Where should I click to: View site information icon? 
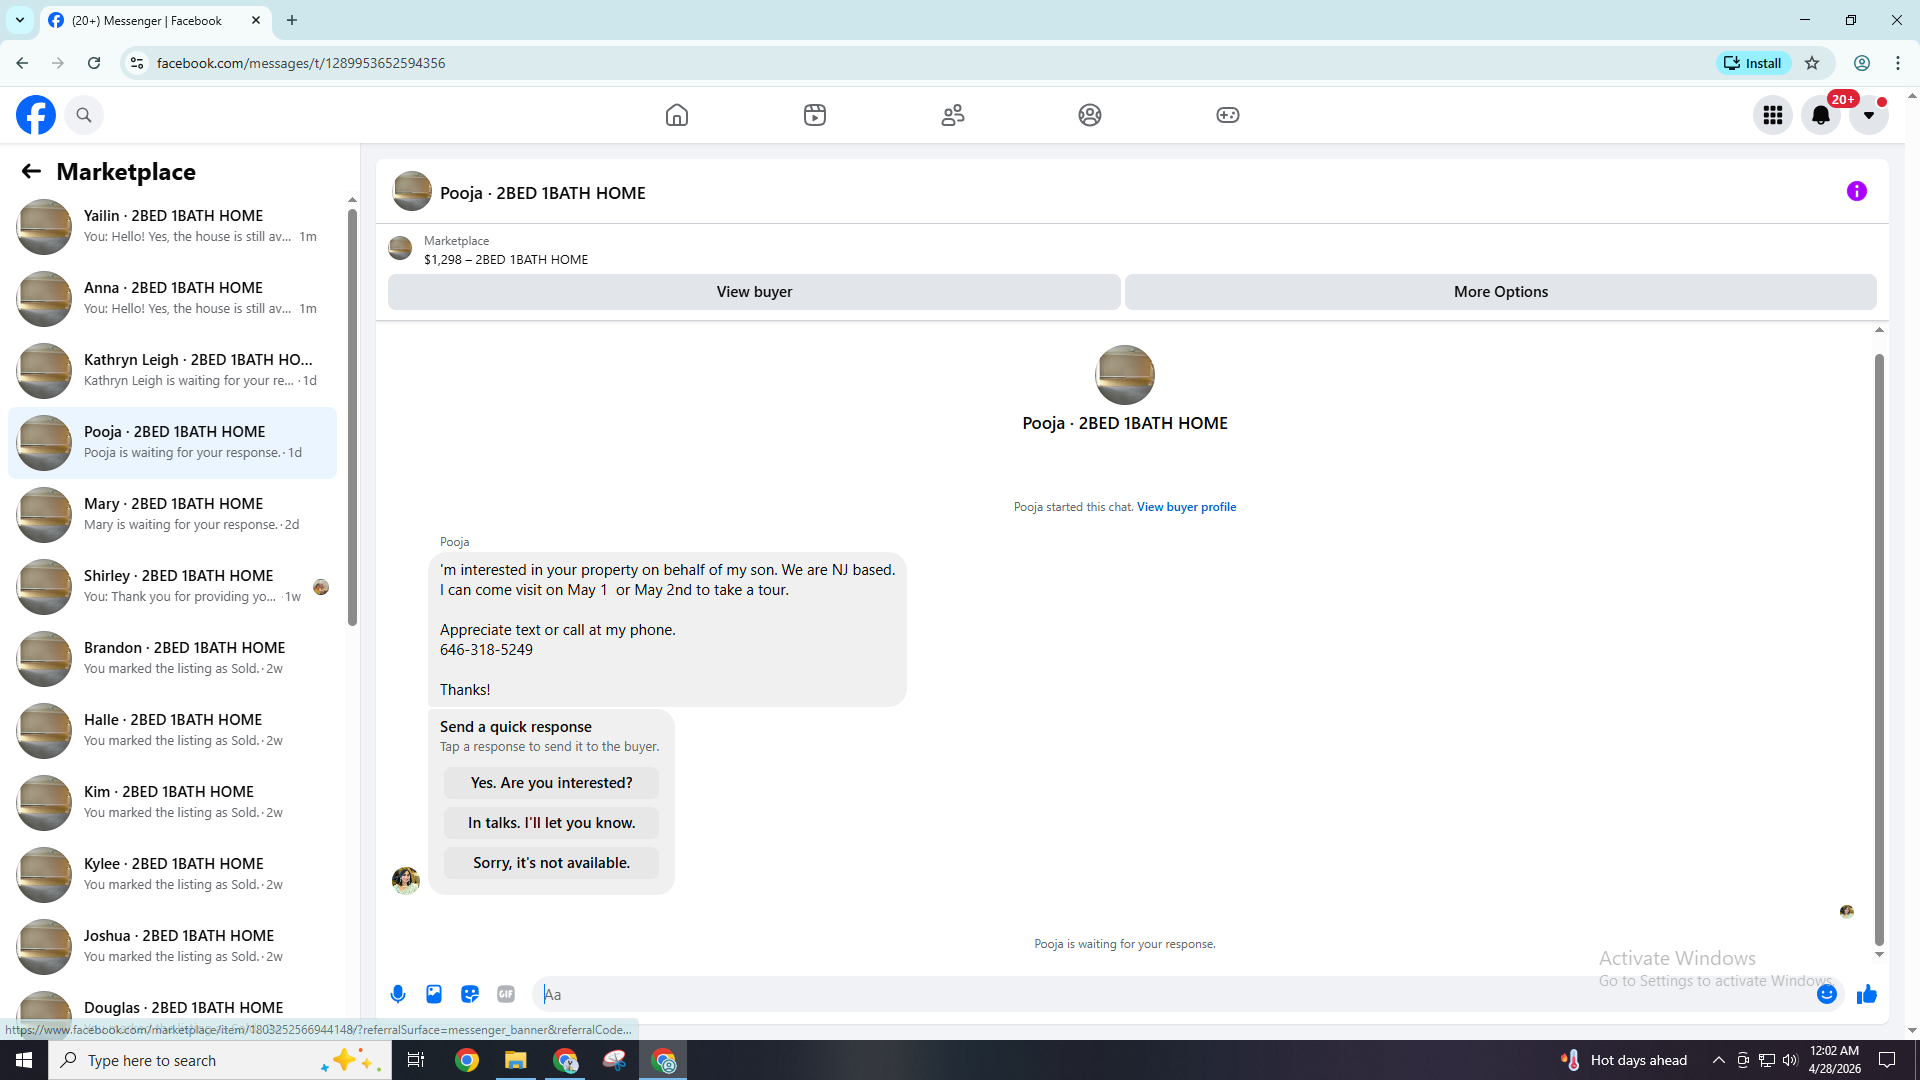137,63
